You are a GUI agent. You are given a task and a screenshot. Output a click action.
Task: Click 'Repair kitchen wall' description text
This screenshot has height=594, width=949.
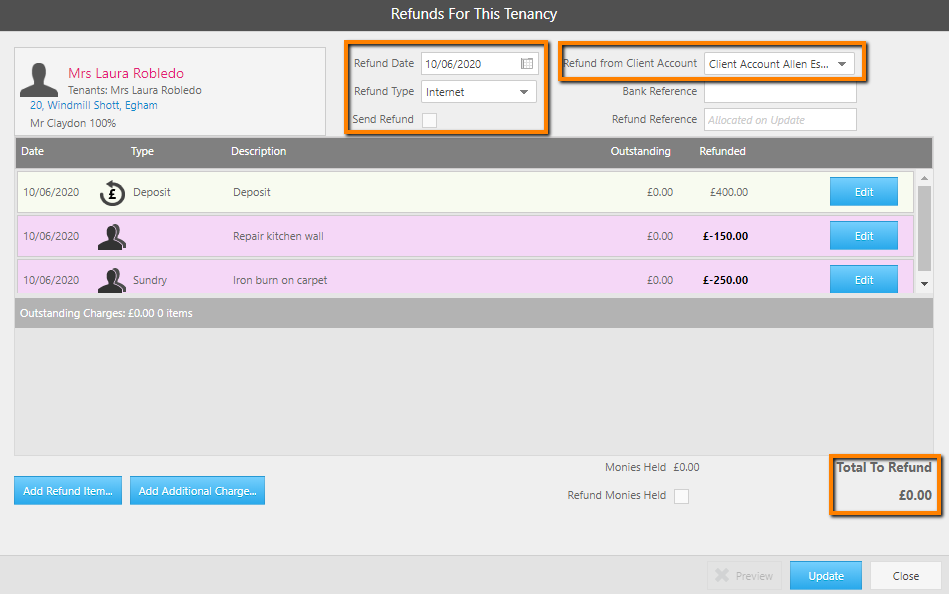tap(278, 236)
